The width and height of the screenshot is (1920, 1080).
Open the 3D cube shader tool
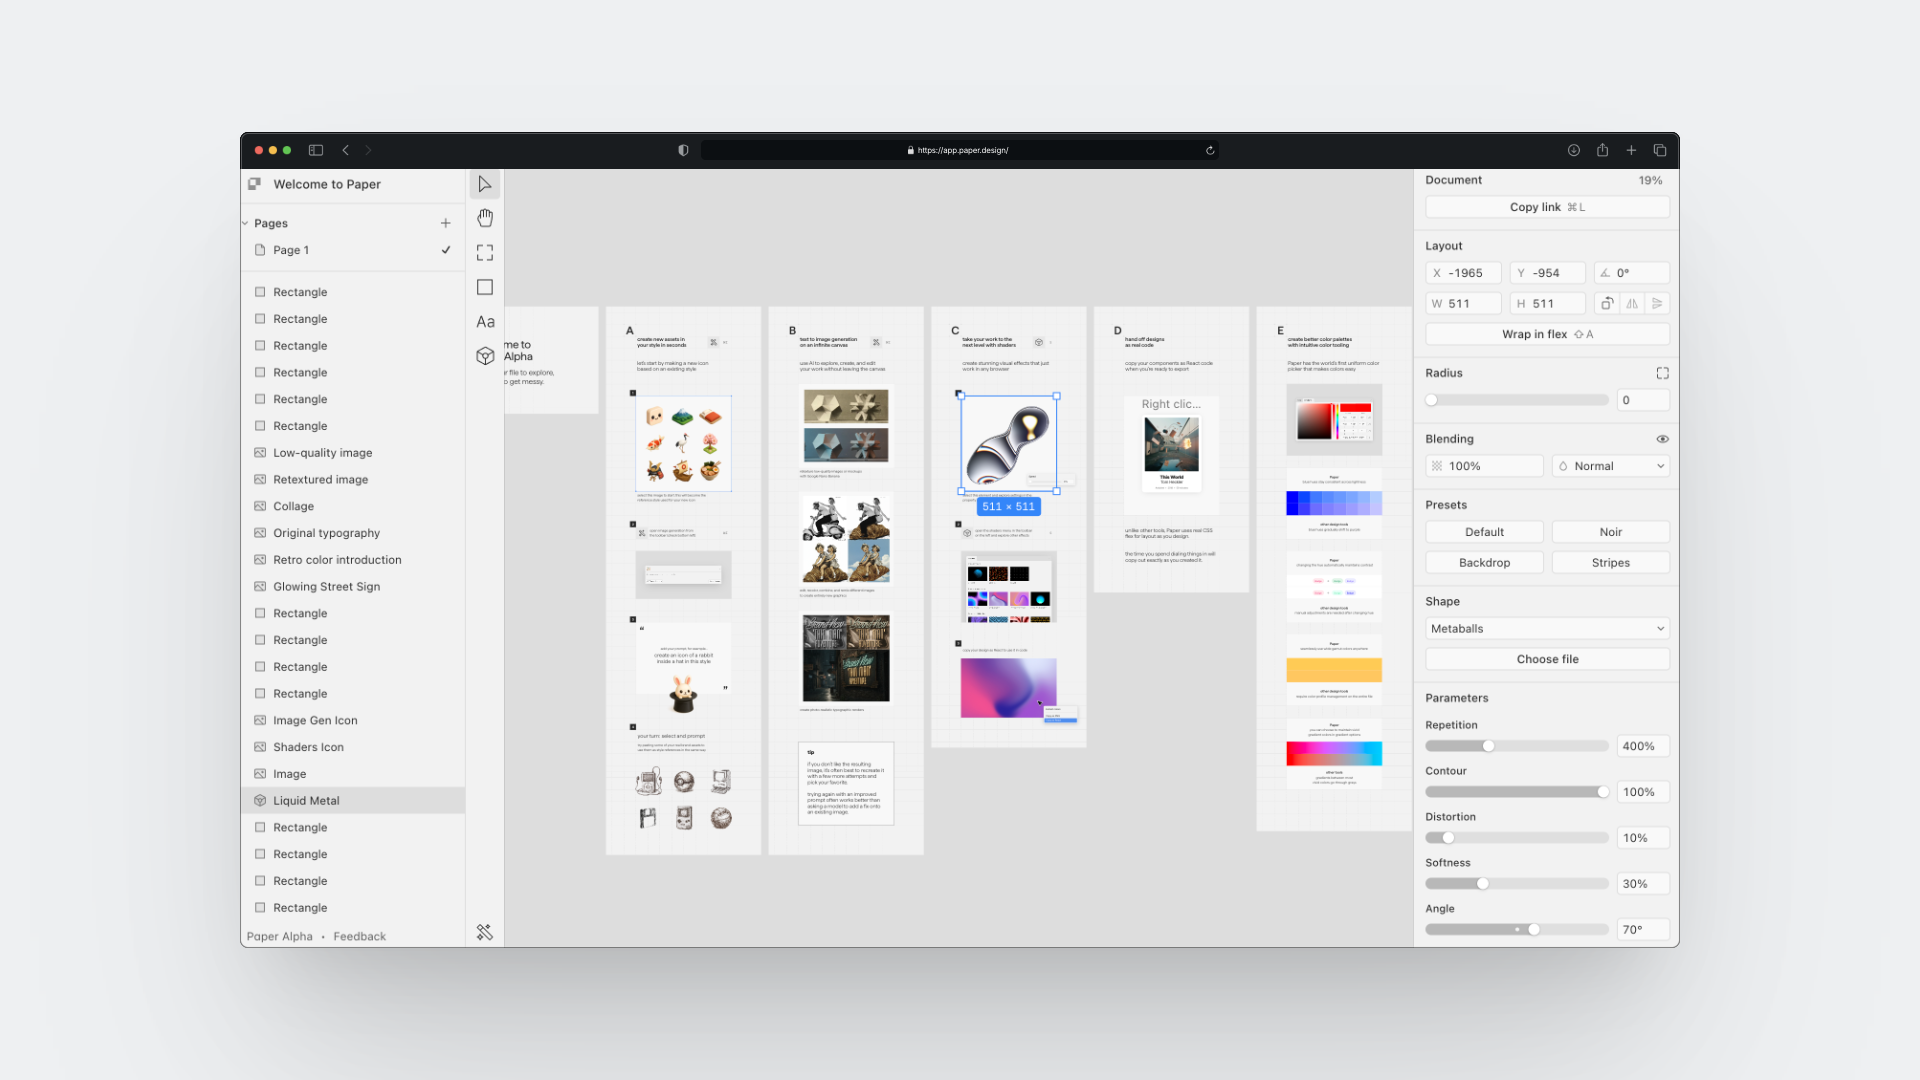pos(485,356)
